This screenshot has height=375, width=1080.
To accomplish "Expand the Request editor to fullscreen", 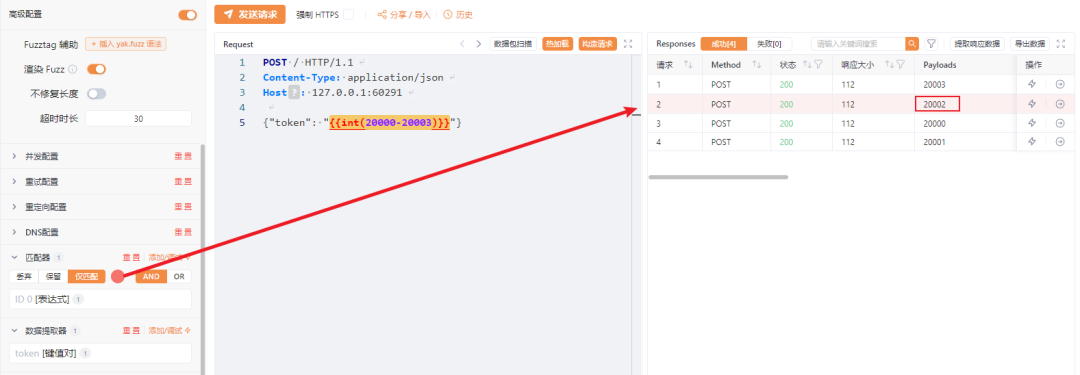I will (x=627, y=44).
